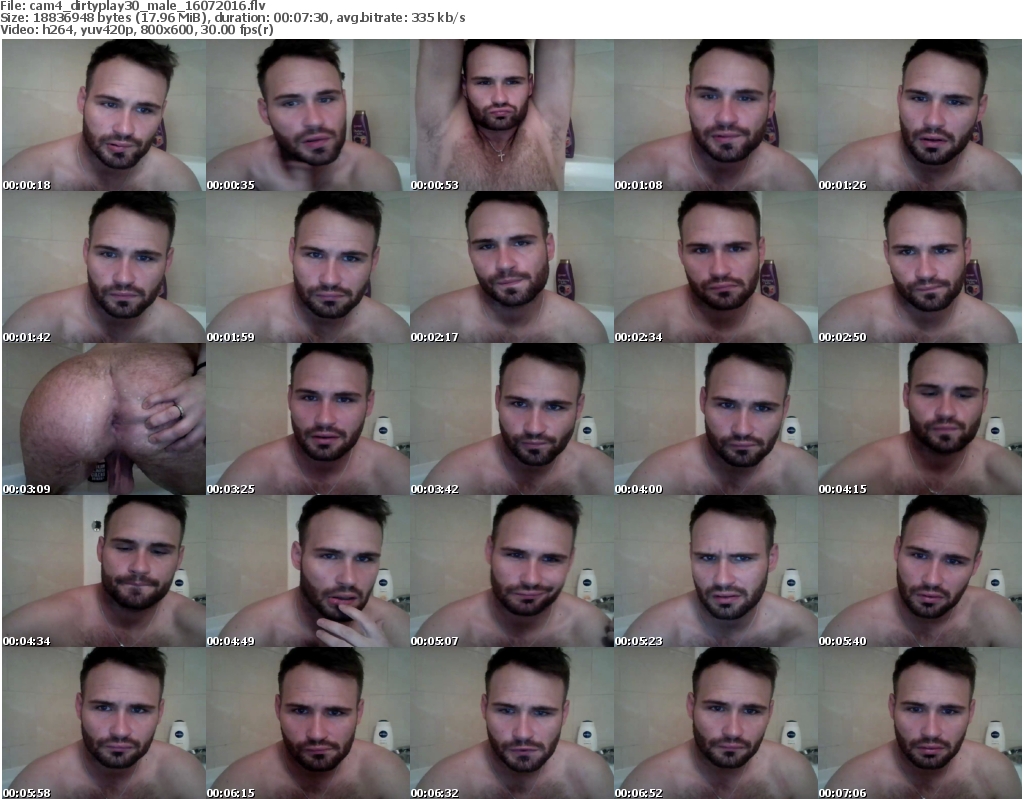Viewport: 1024px width, 799px height.
Task: Click the frame with timestamp 00:06:32
Action: (x=512, y=723)
